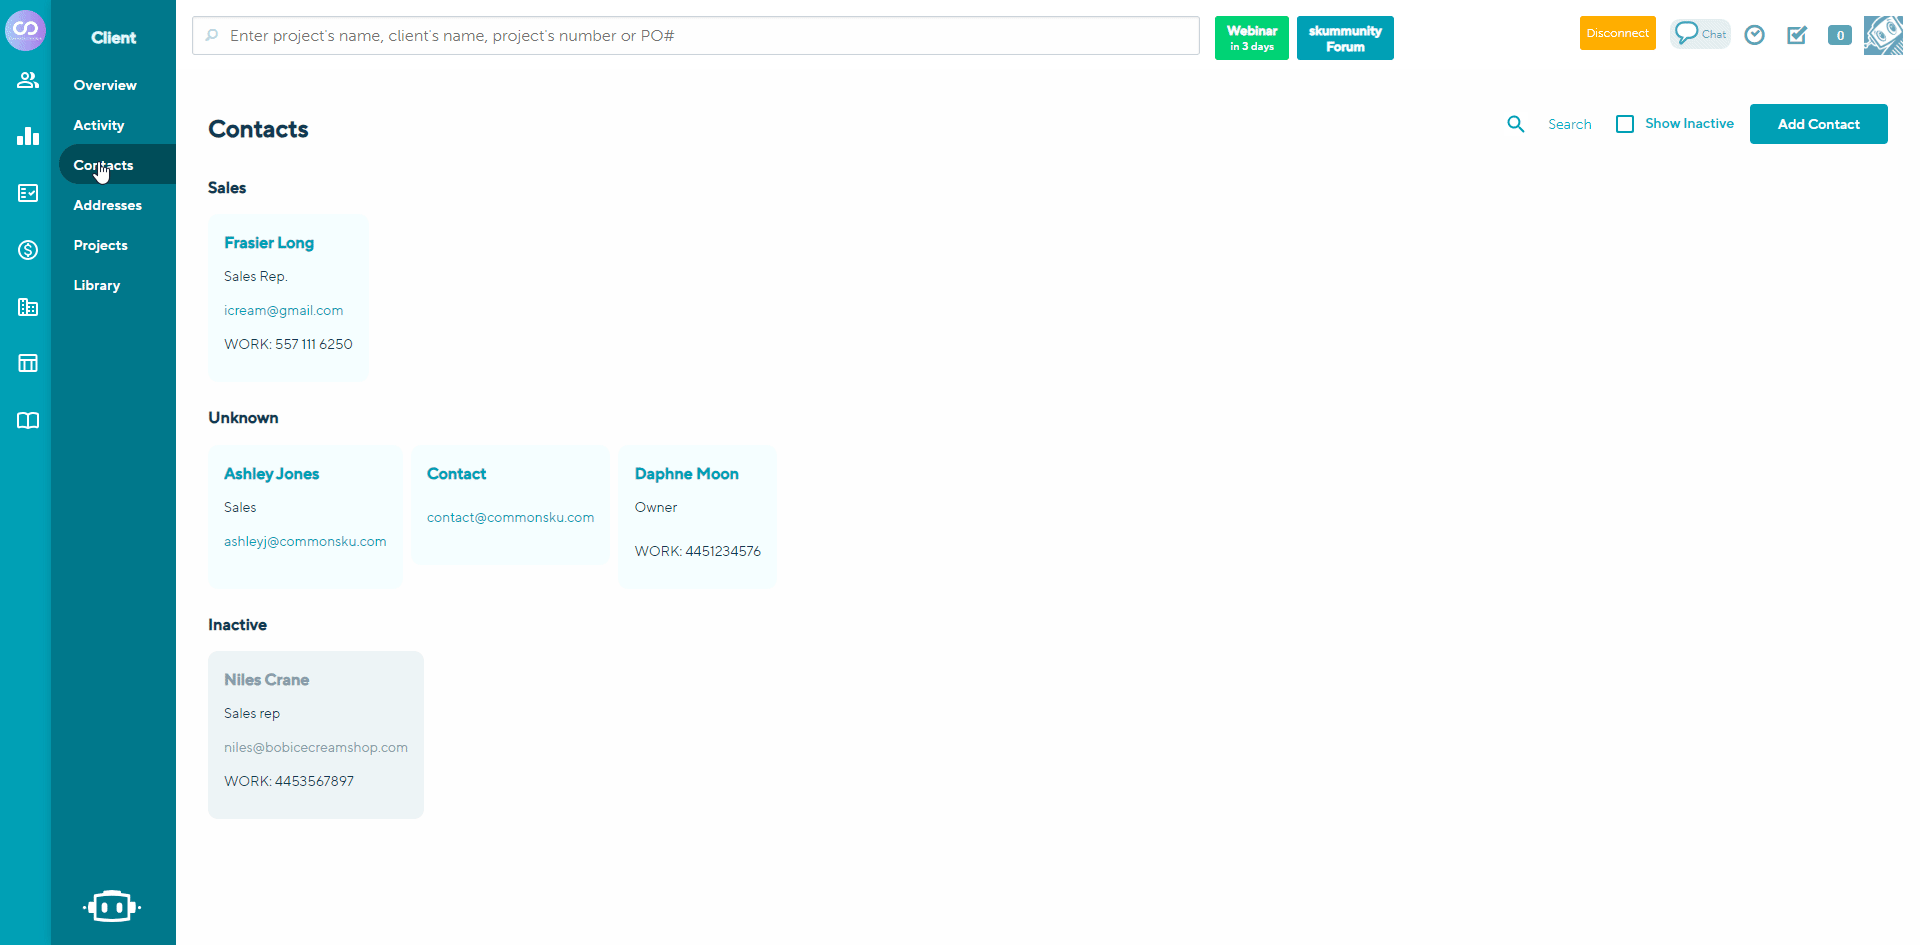Click the library book icon in sidebar
The height and width of the screenshot is (945, 1920).
pyautogui.click(x=27, y=420)
